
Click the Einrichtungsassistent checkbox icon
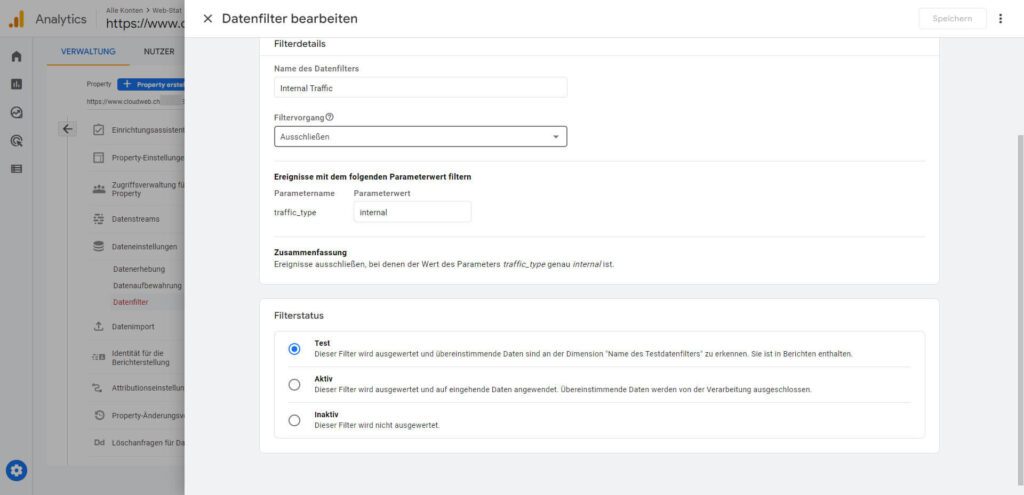click(99, 130)
